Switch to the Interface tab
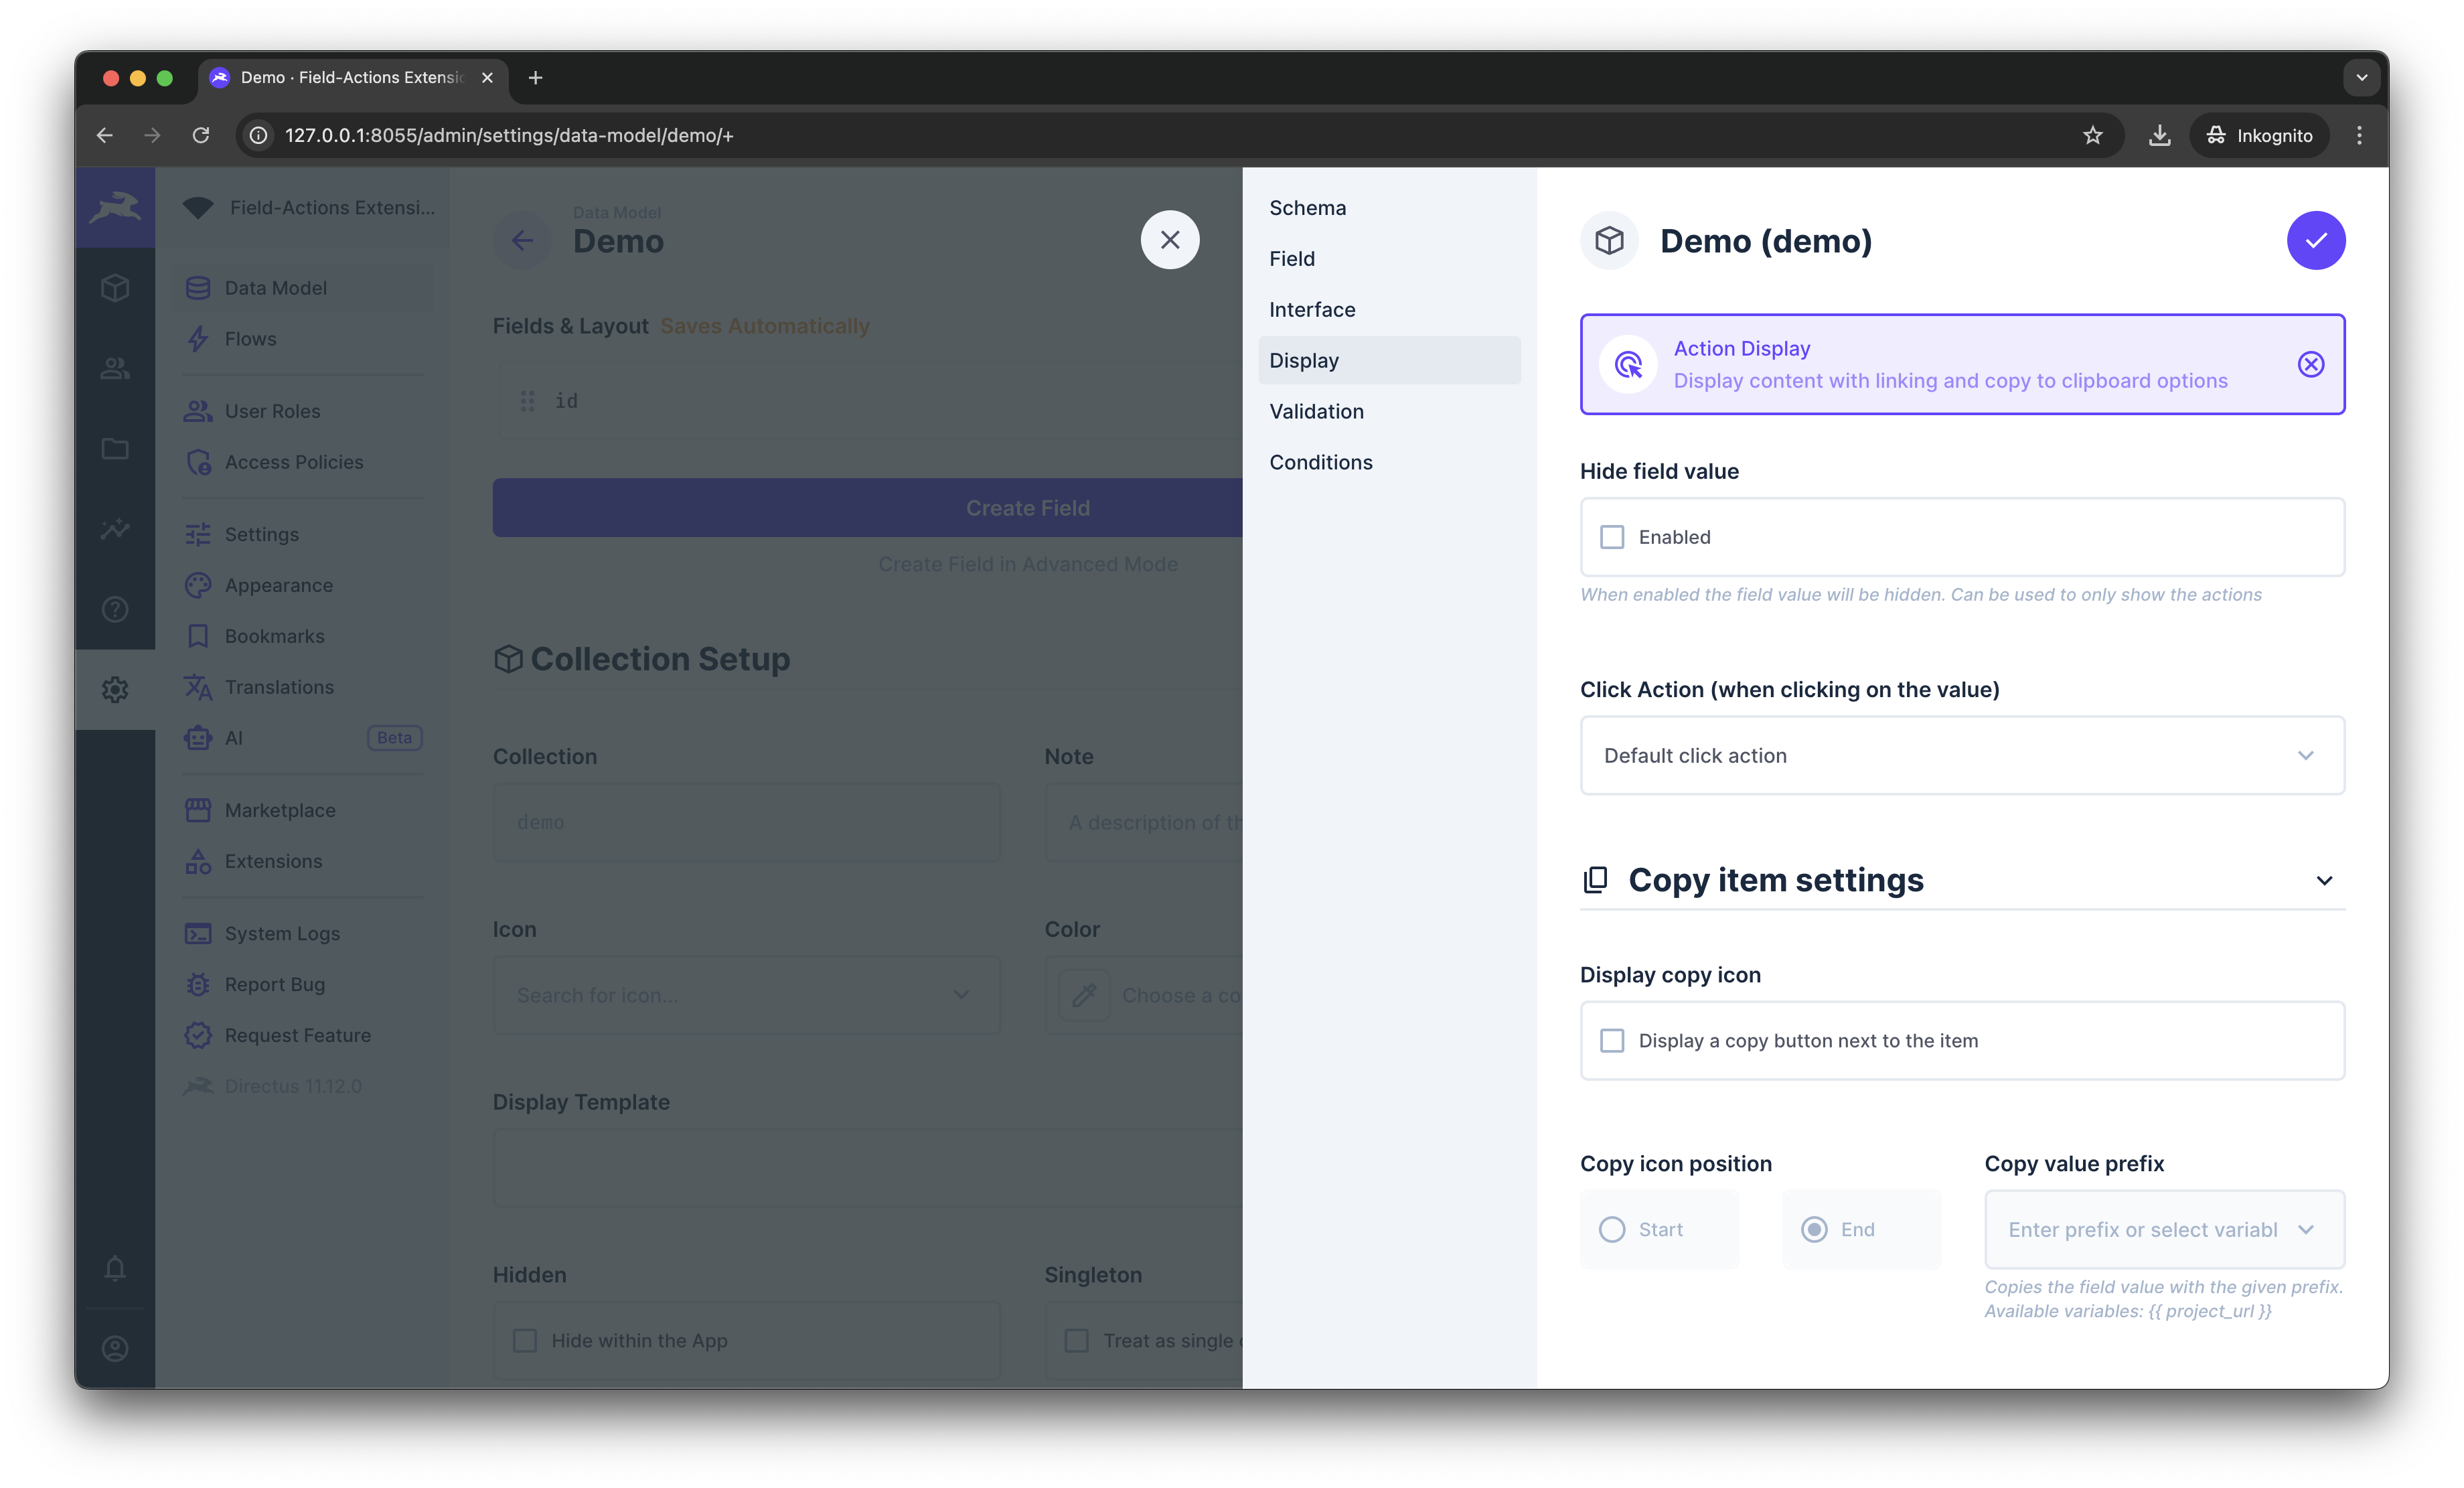This screenshot has width=2464, height=1488. point(1312,310)
